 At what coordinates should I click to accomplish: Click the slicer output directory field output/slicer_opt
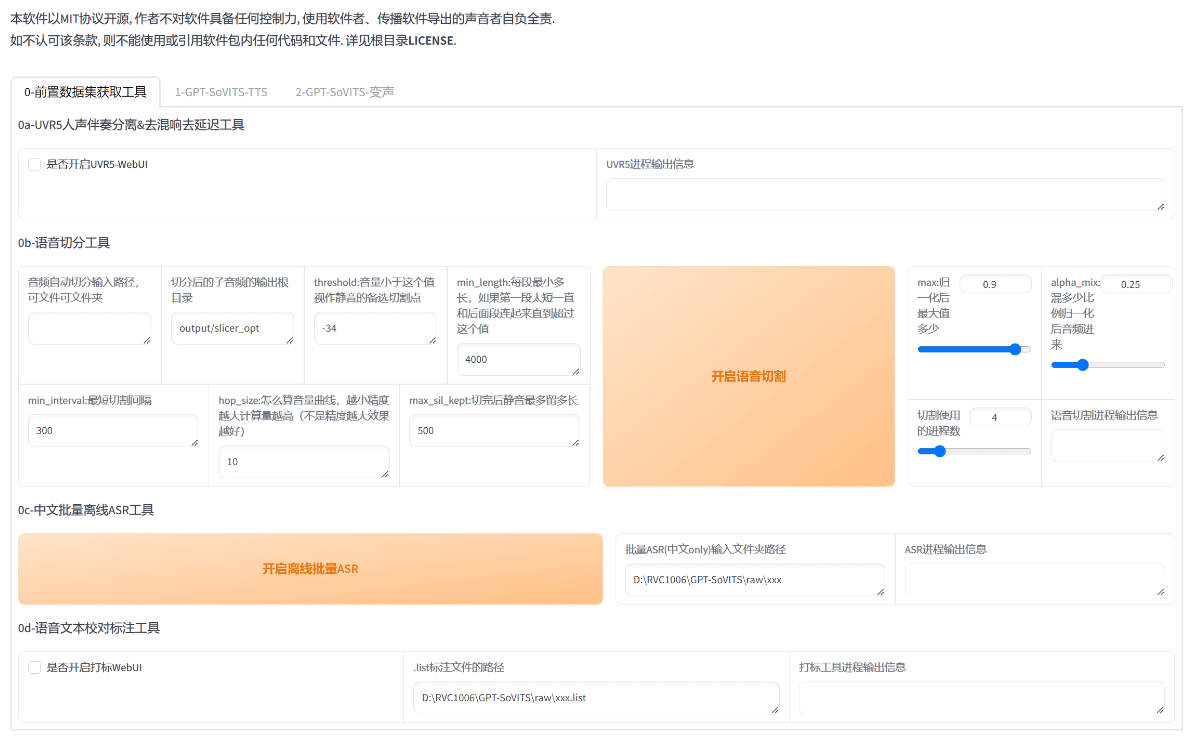[232, 329]
